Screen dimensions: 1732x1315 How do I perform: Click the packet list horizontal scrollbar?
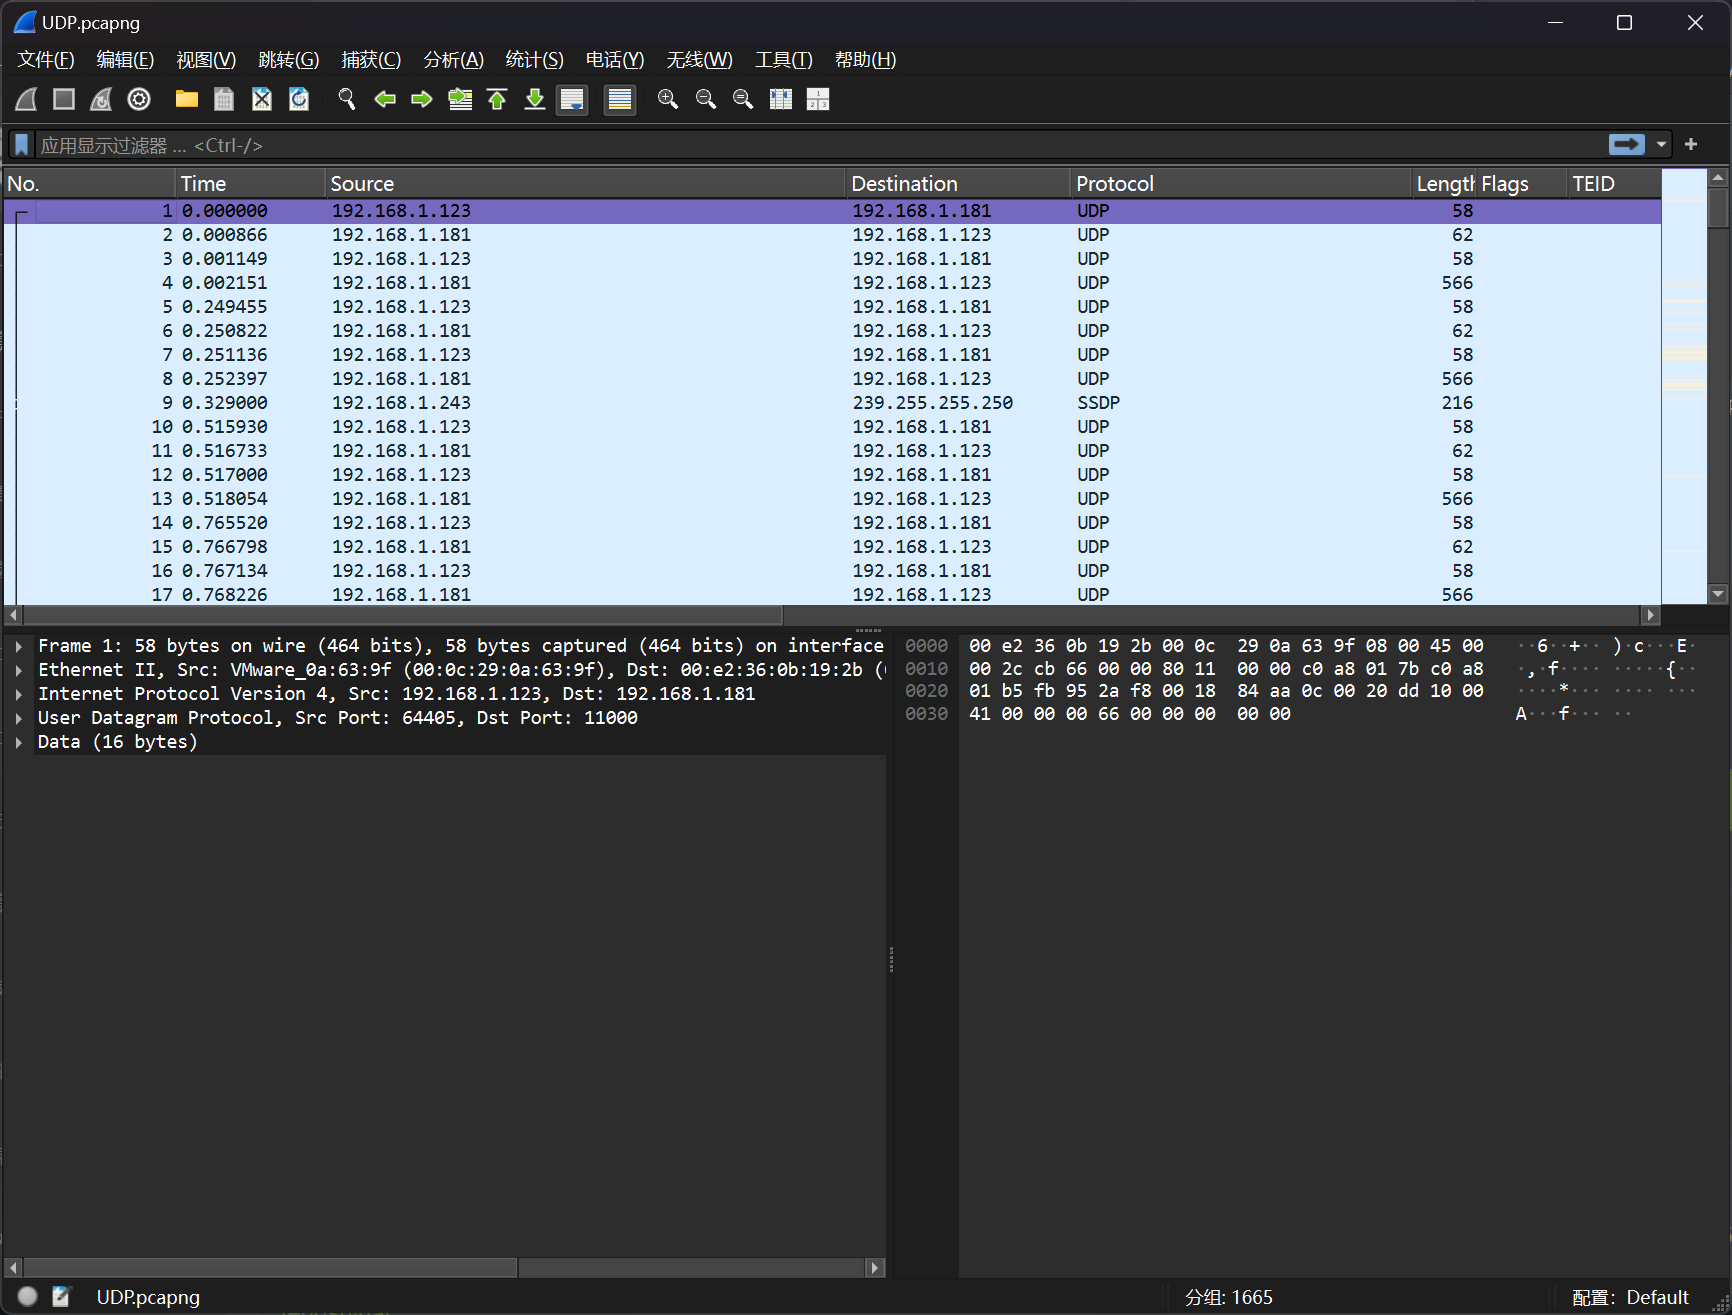click(x=403, y=615)
